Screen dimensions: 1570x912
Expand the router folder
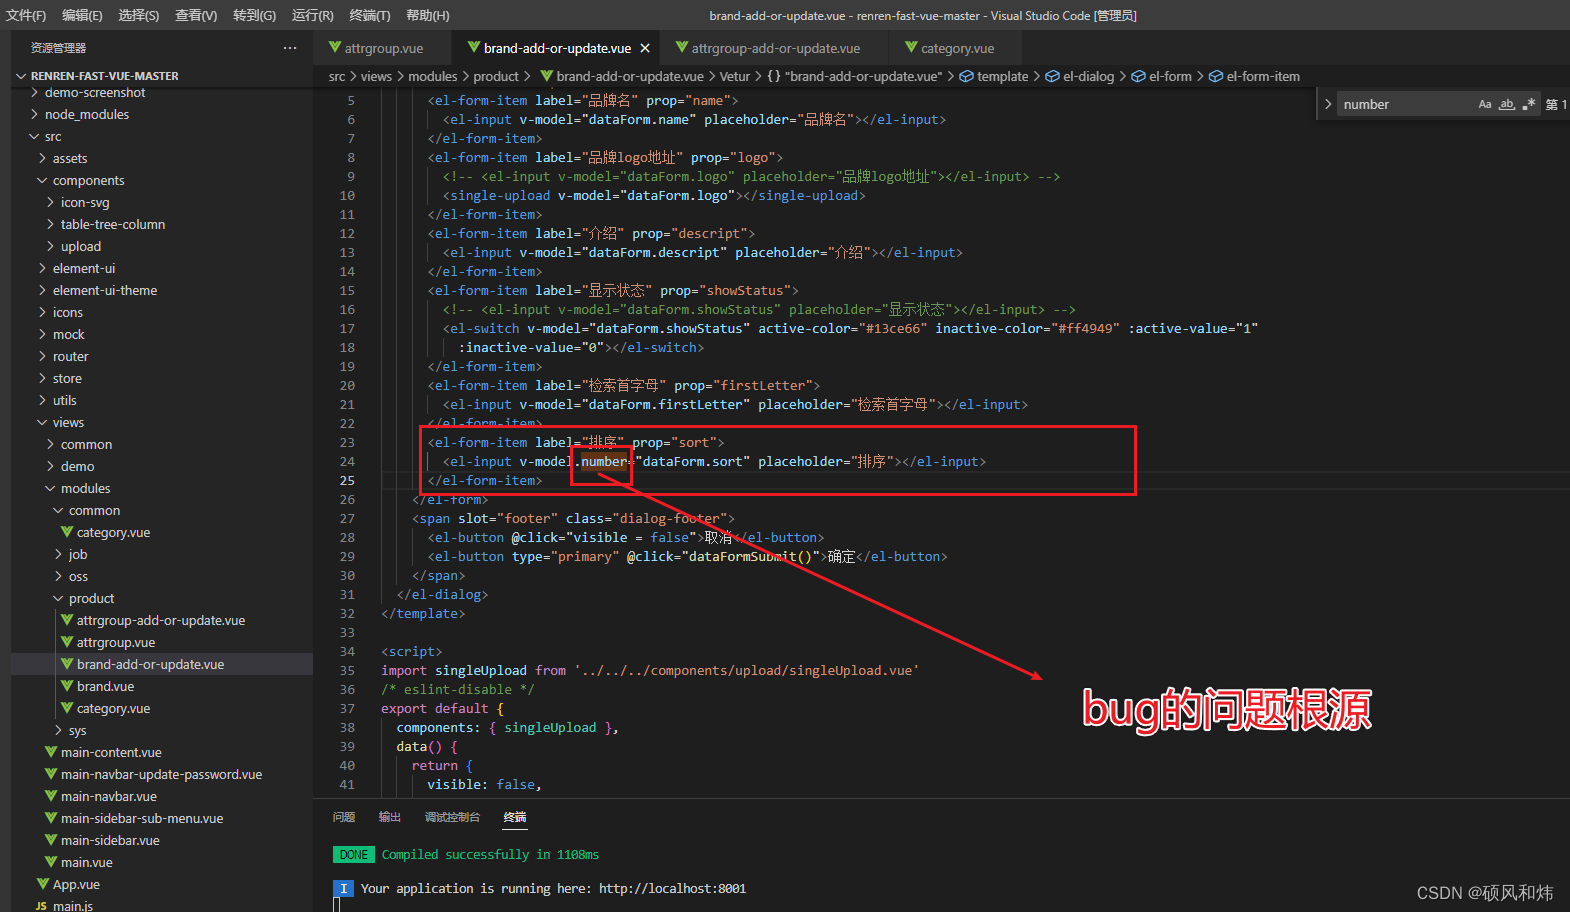tap(43, 356)
